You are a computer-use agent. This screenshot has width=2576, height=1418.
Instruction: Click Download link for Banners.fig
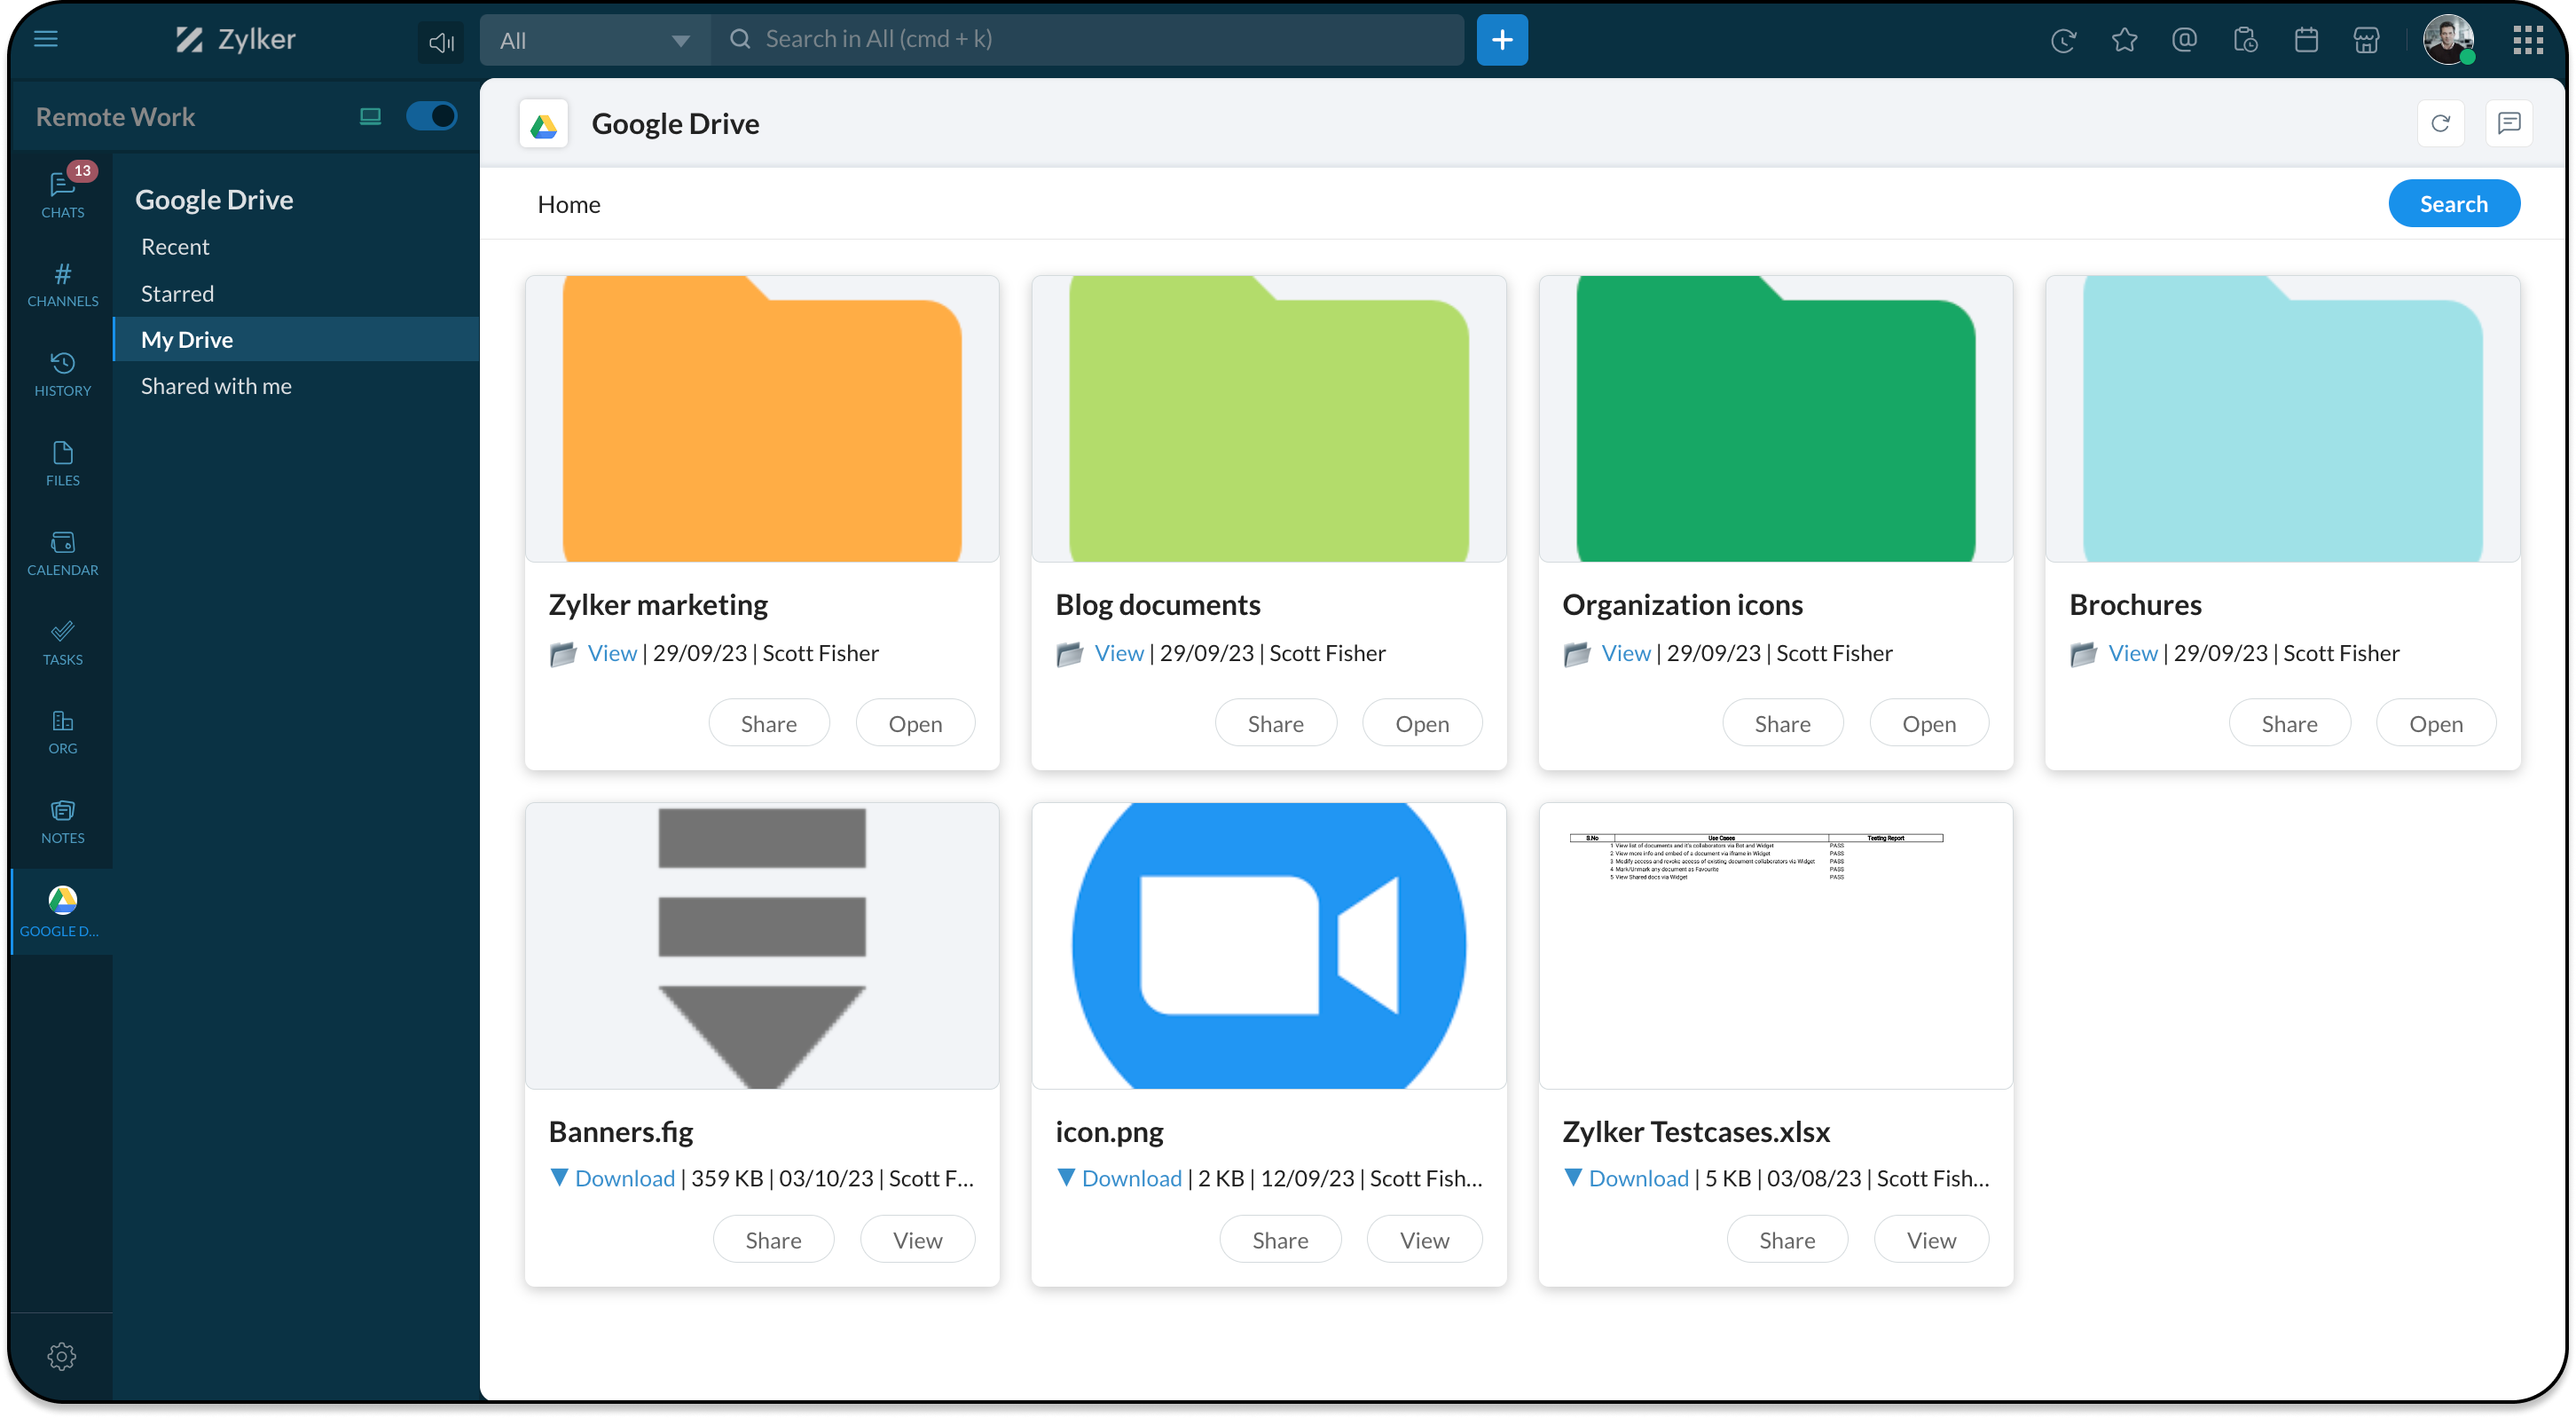[624, 1178]
